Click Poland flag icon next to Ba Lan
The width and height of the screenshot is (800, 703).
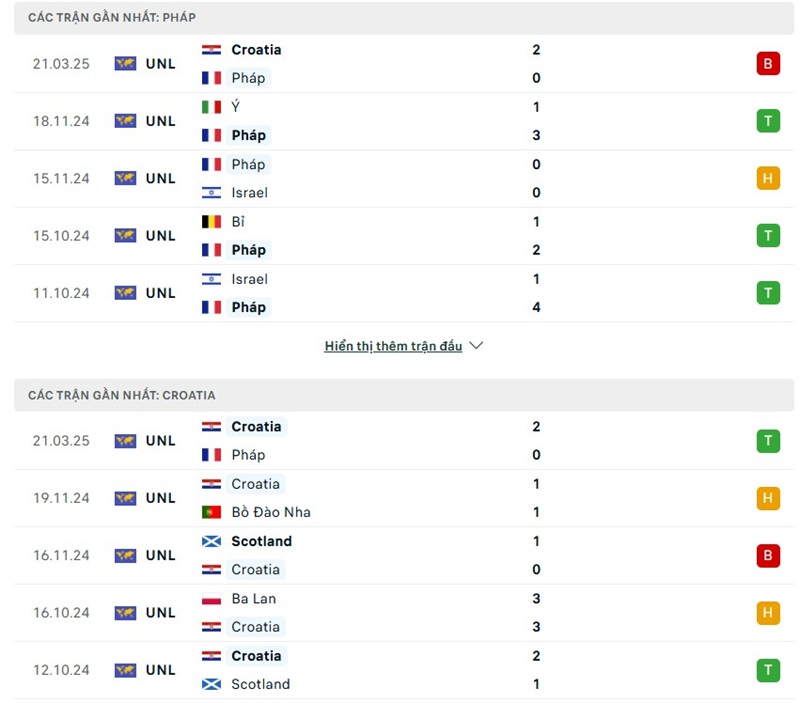click(211, 599)
